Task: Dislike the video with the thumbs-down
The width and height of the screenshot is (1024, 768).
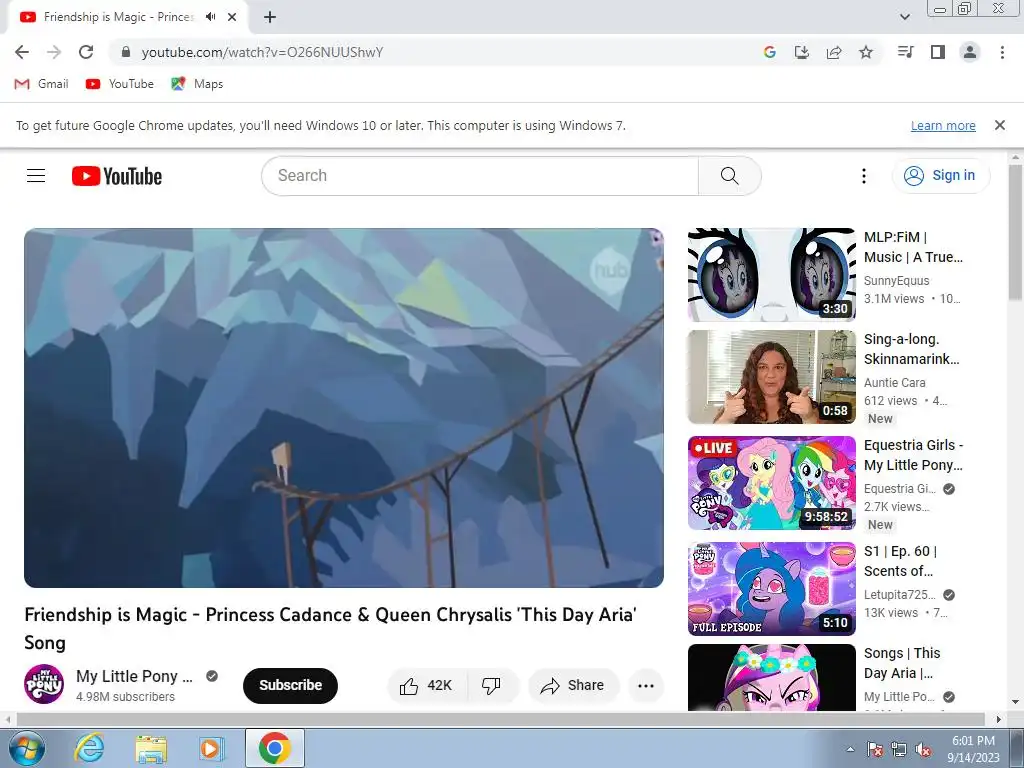Action: point(491,685)
